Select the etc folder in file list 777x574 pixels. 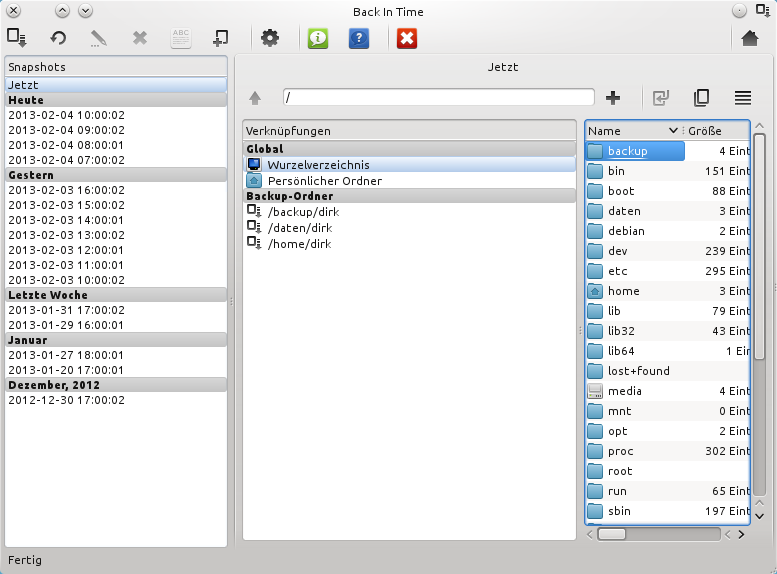click(618, 271)
